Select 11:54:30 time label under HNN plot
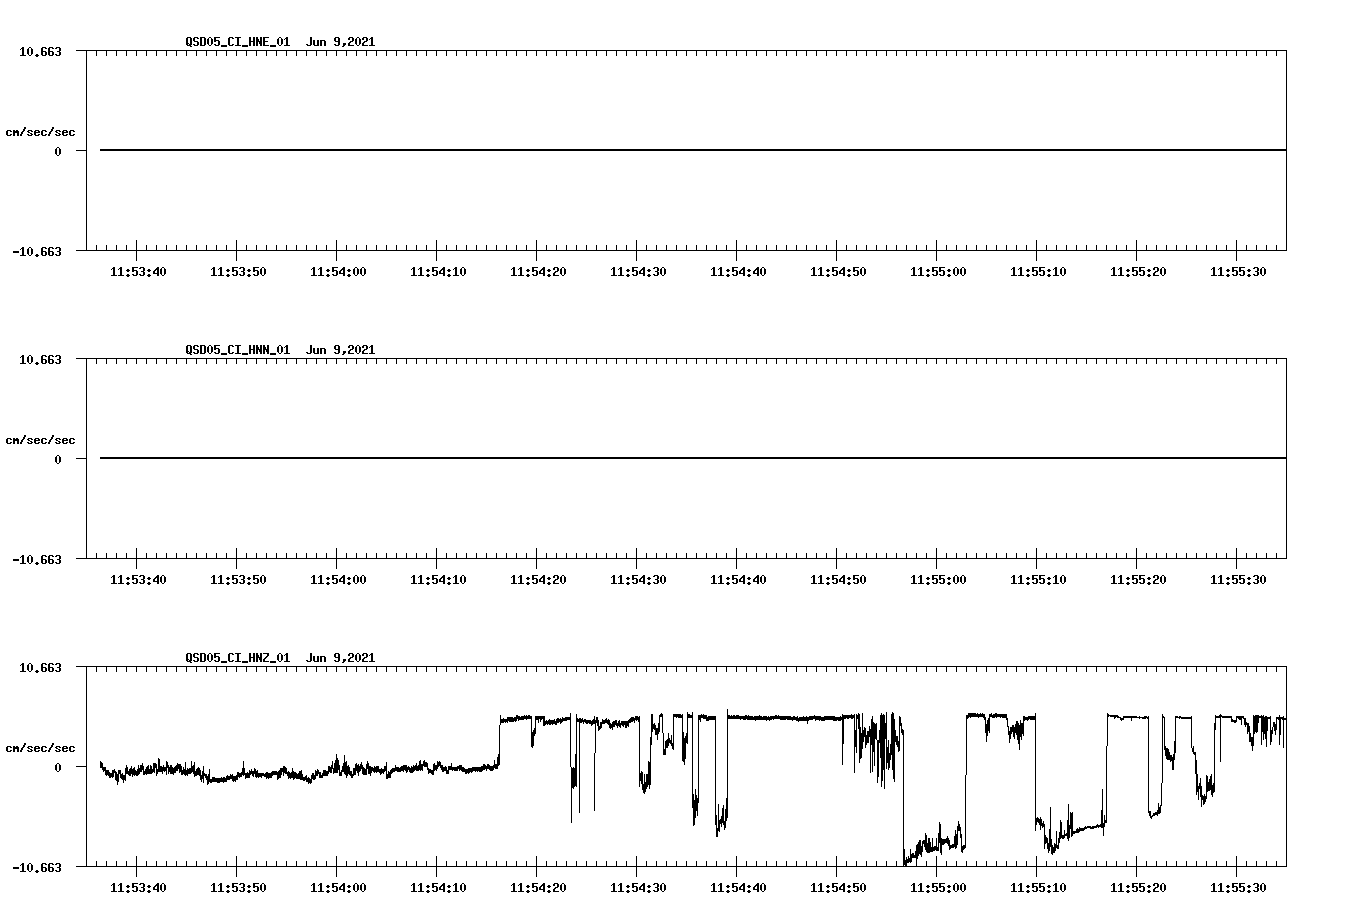Screen dimensions: 1358x924 click(x=638, y=579)
